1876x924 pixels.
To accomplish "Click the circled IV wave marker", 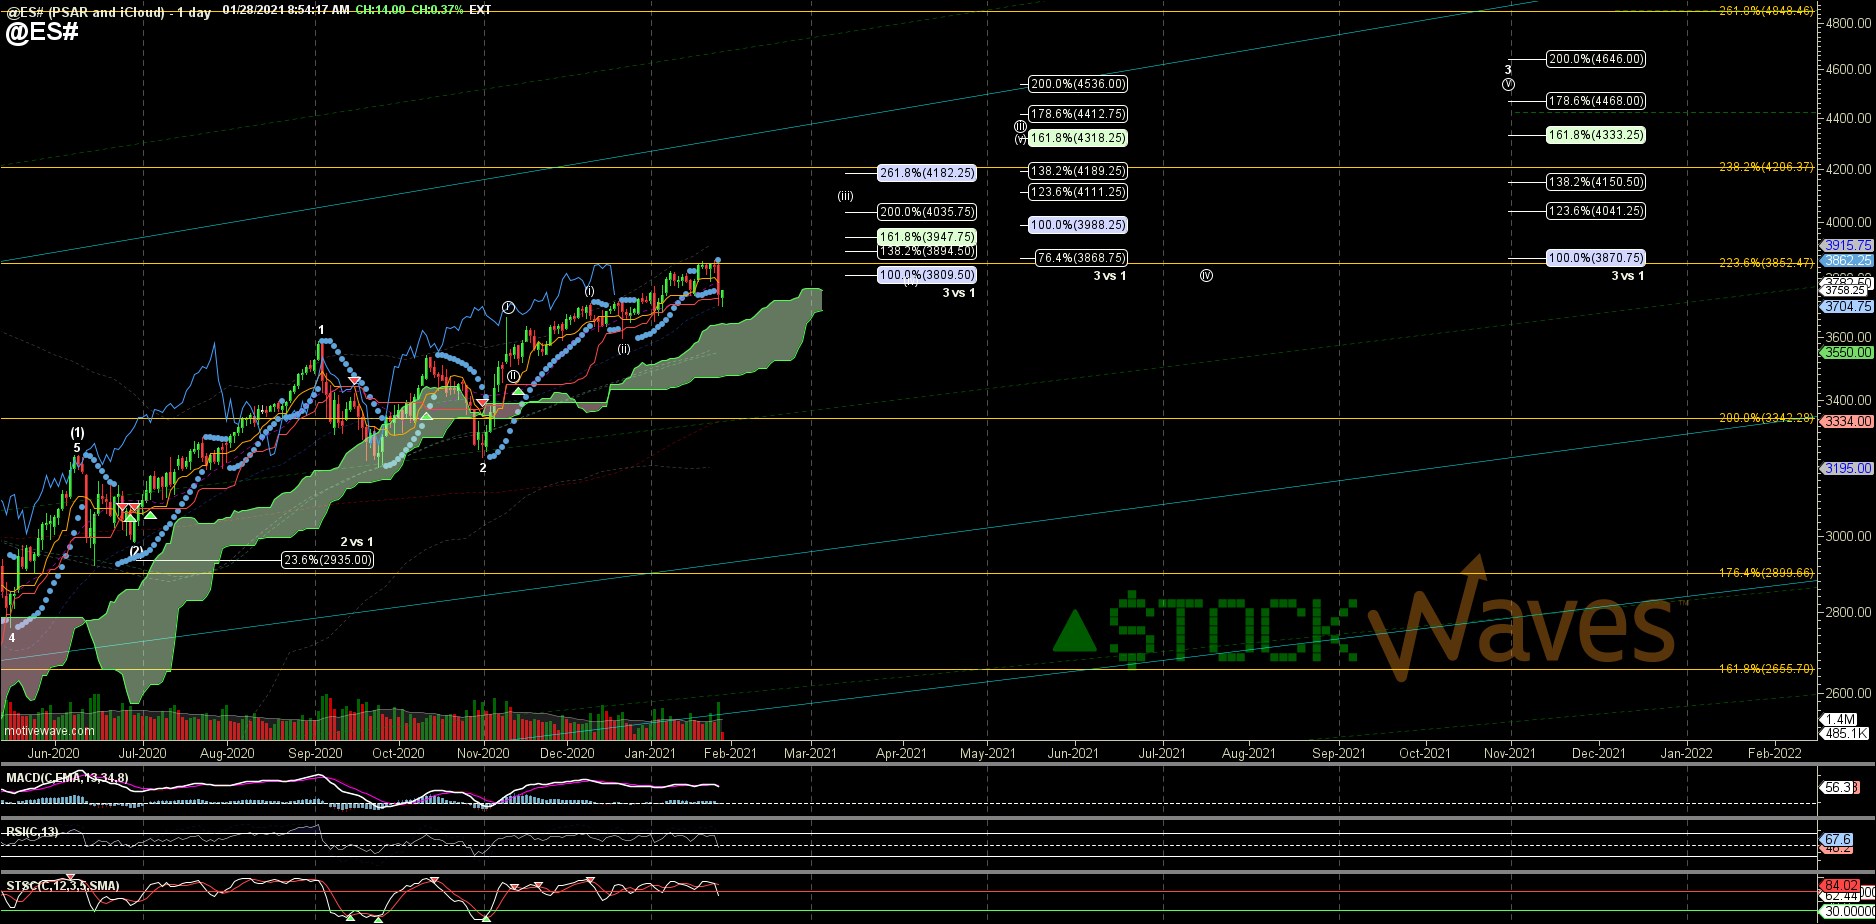I will (1206, 275).
